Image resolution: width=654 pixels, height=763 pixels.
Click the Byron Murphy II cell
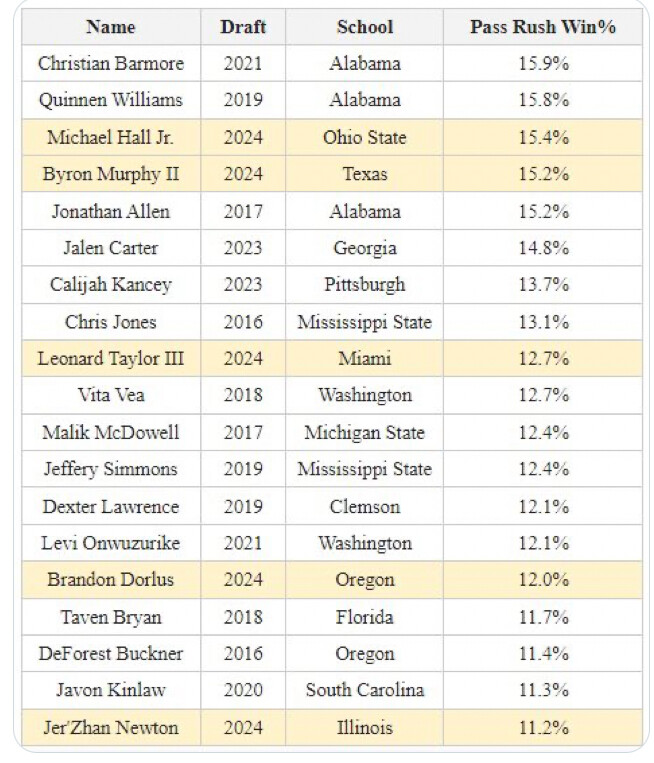(110, 174)
